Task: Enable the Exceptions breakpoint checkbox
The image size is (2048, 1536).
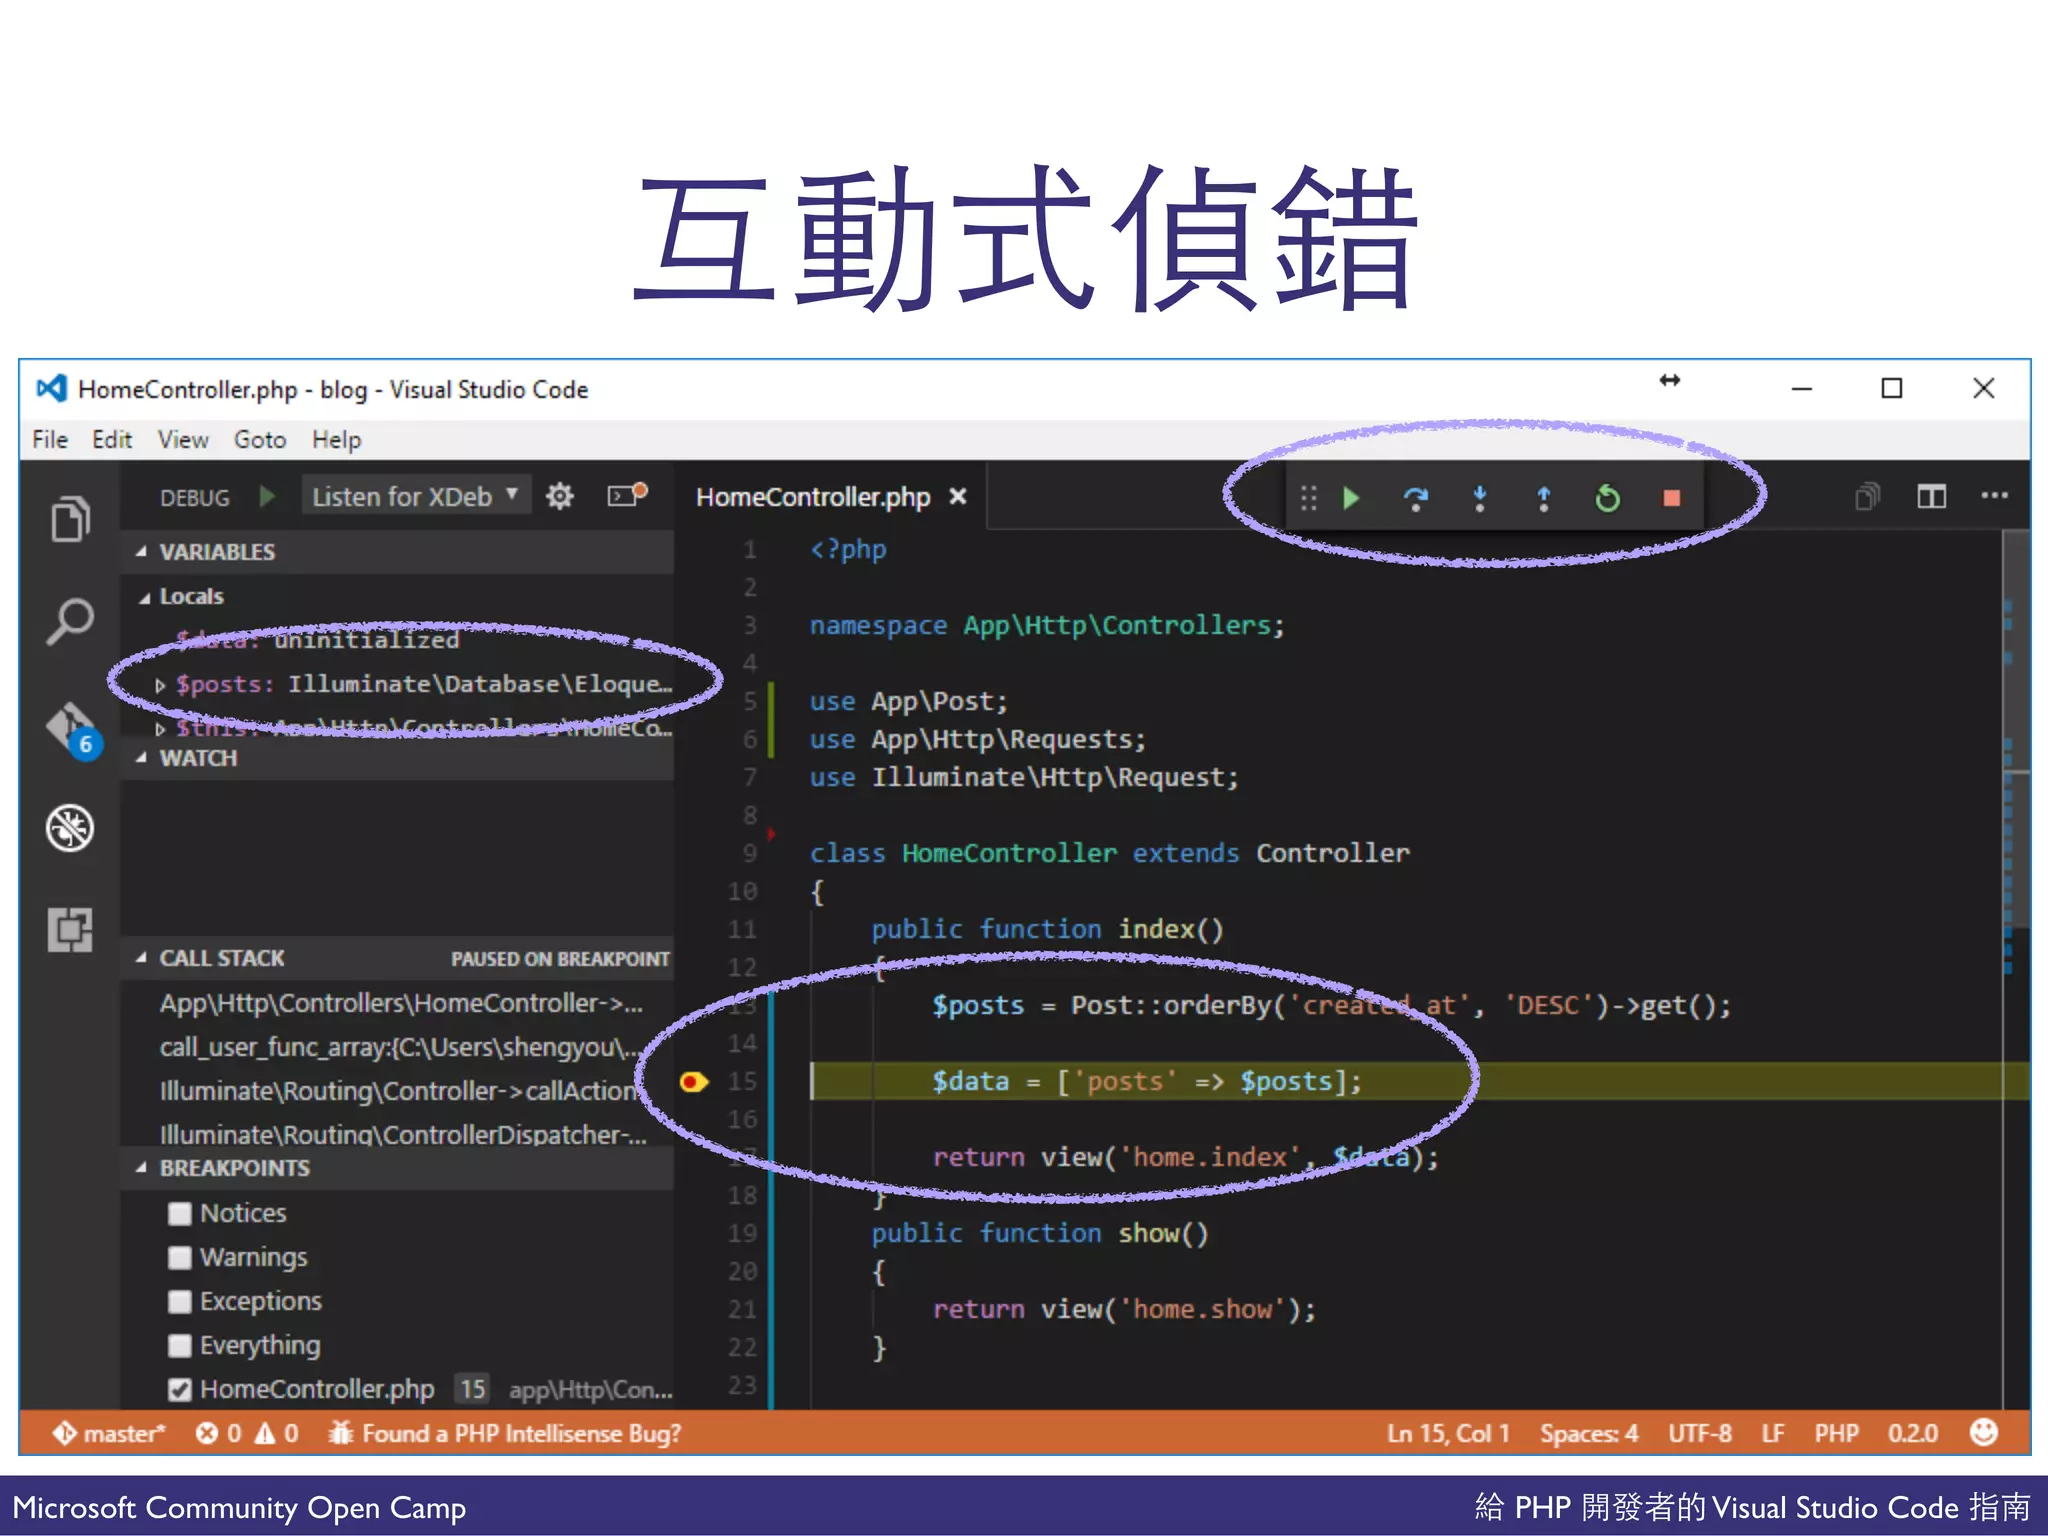Action: point(180,1301)
